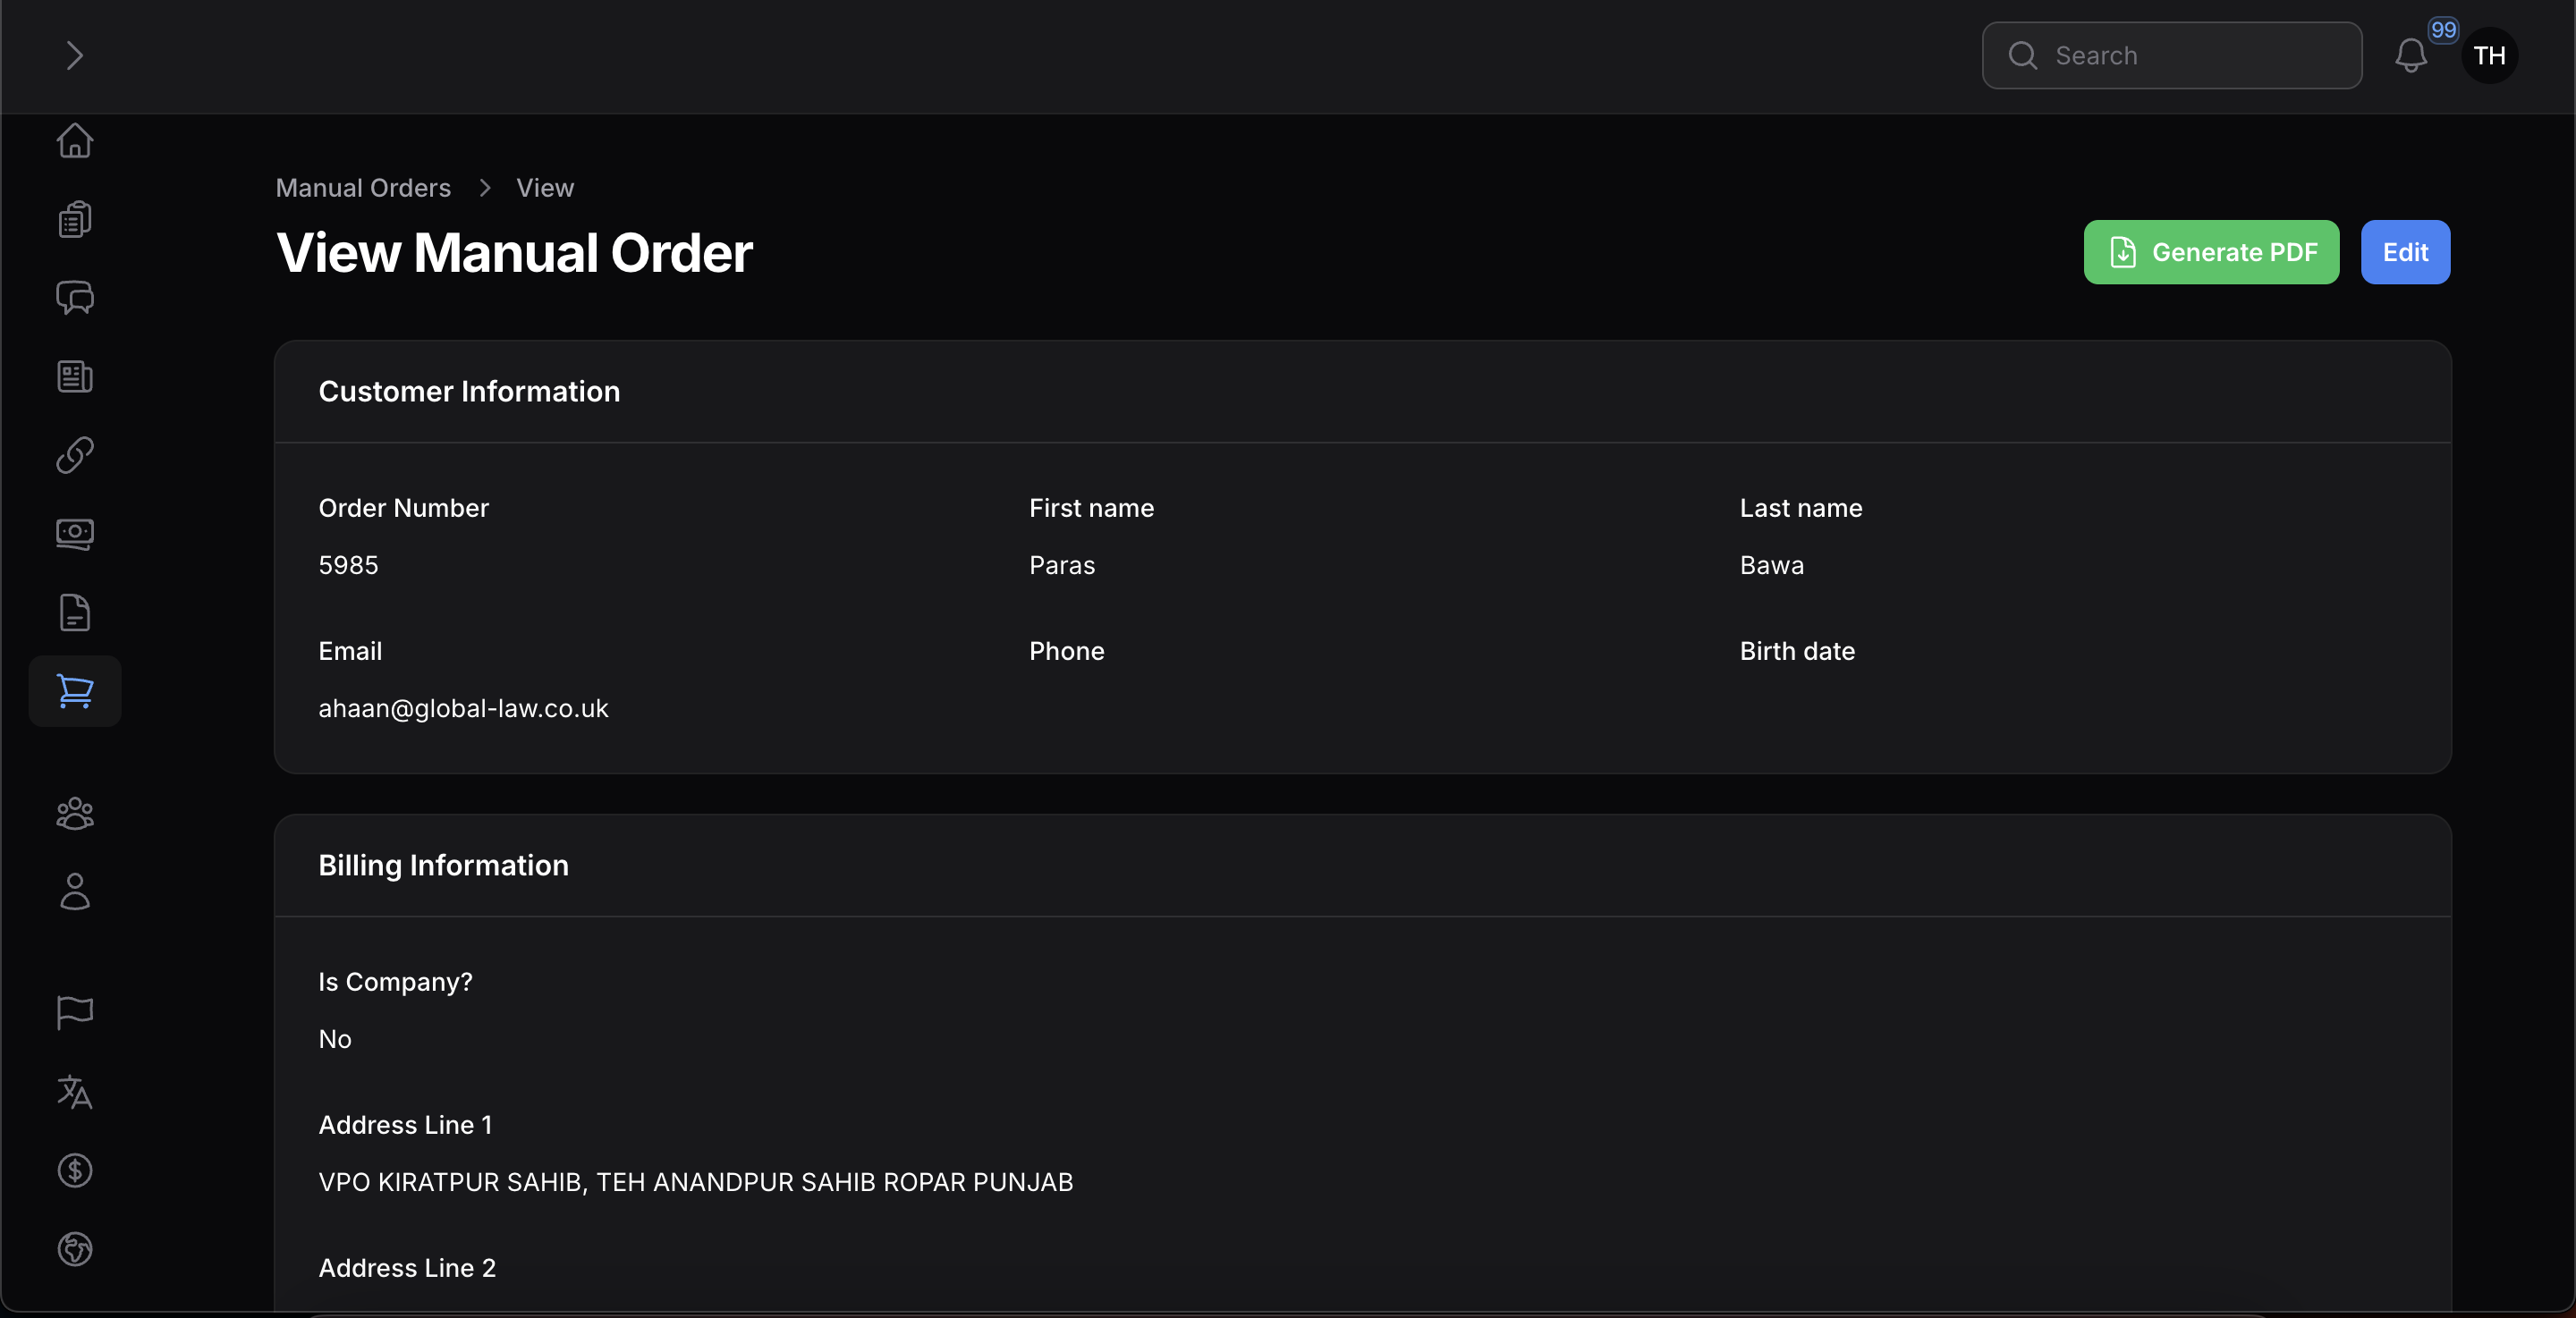2576x1318 pixels.
Task: Open the document page icon in sidebar
Action: click(75, 612)
